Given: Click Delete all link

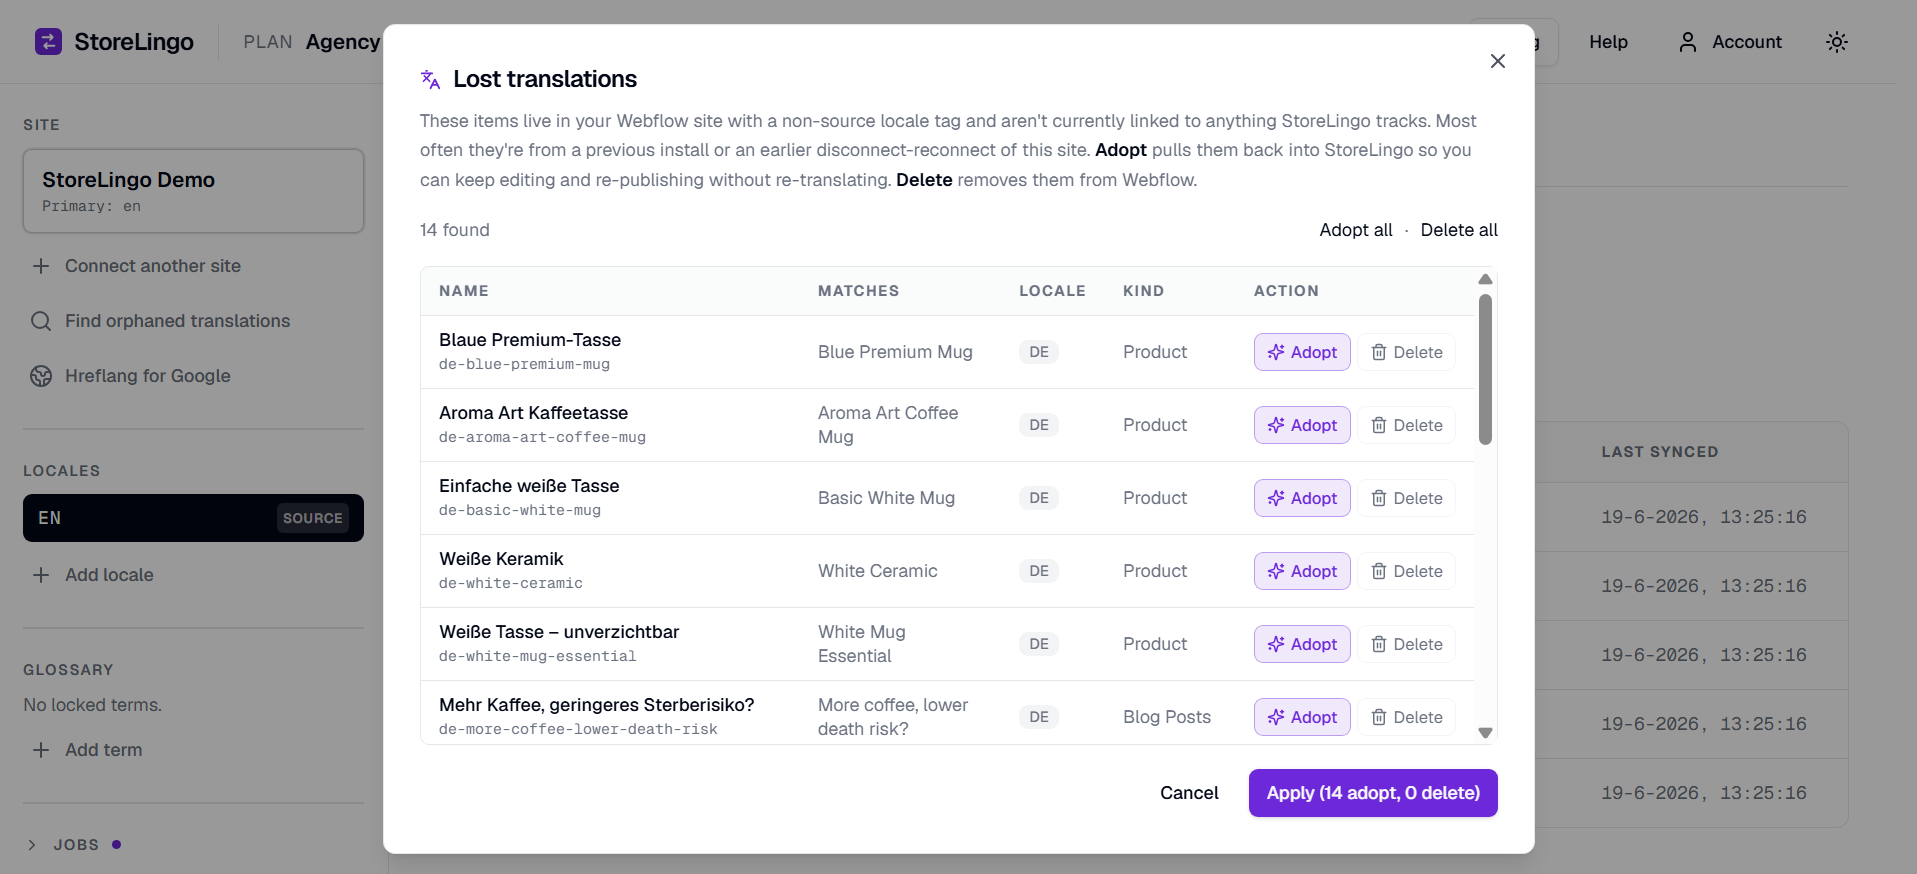Looking at the screenshot, I should point(1459,230).
